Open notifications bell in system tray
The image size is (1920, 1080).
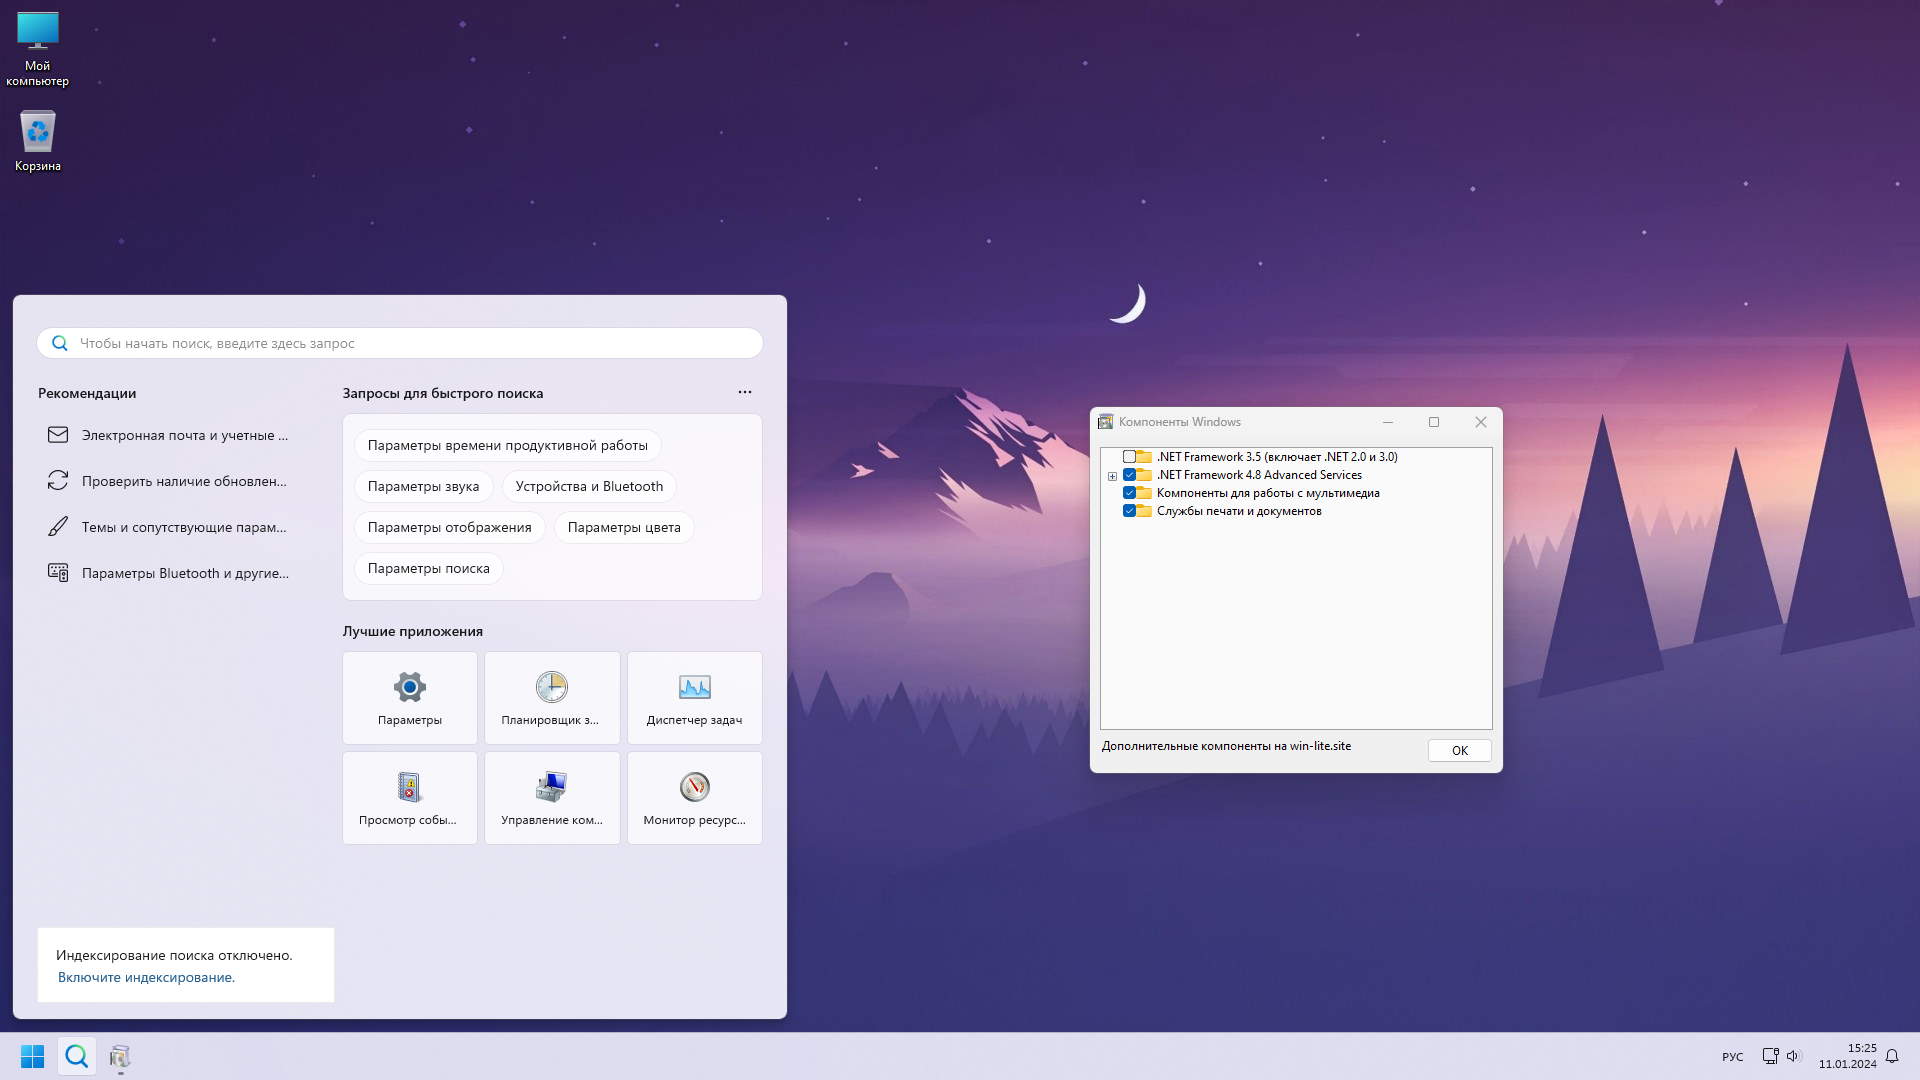click(1892, 1056)
